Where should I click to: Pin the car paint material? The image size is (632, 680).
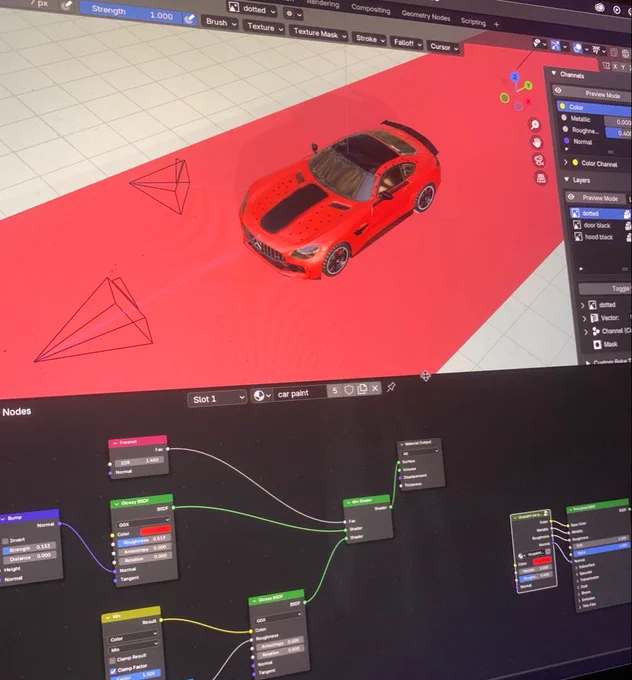coord(391,386)
